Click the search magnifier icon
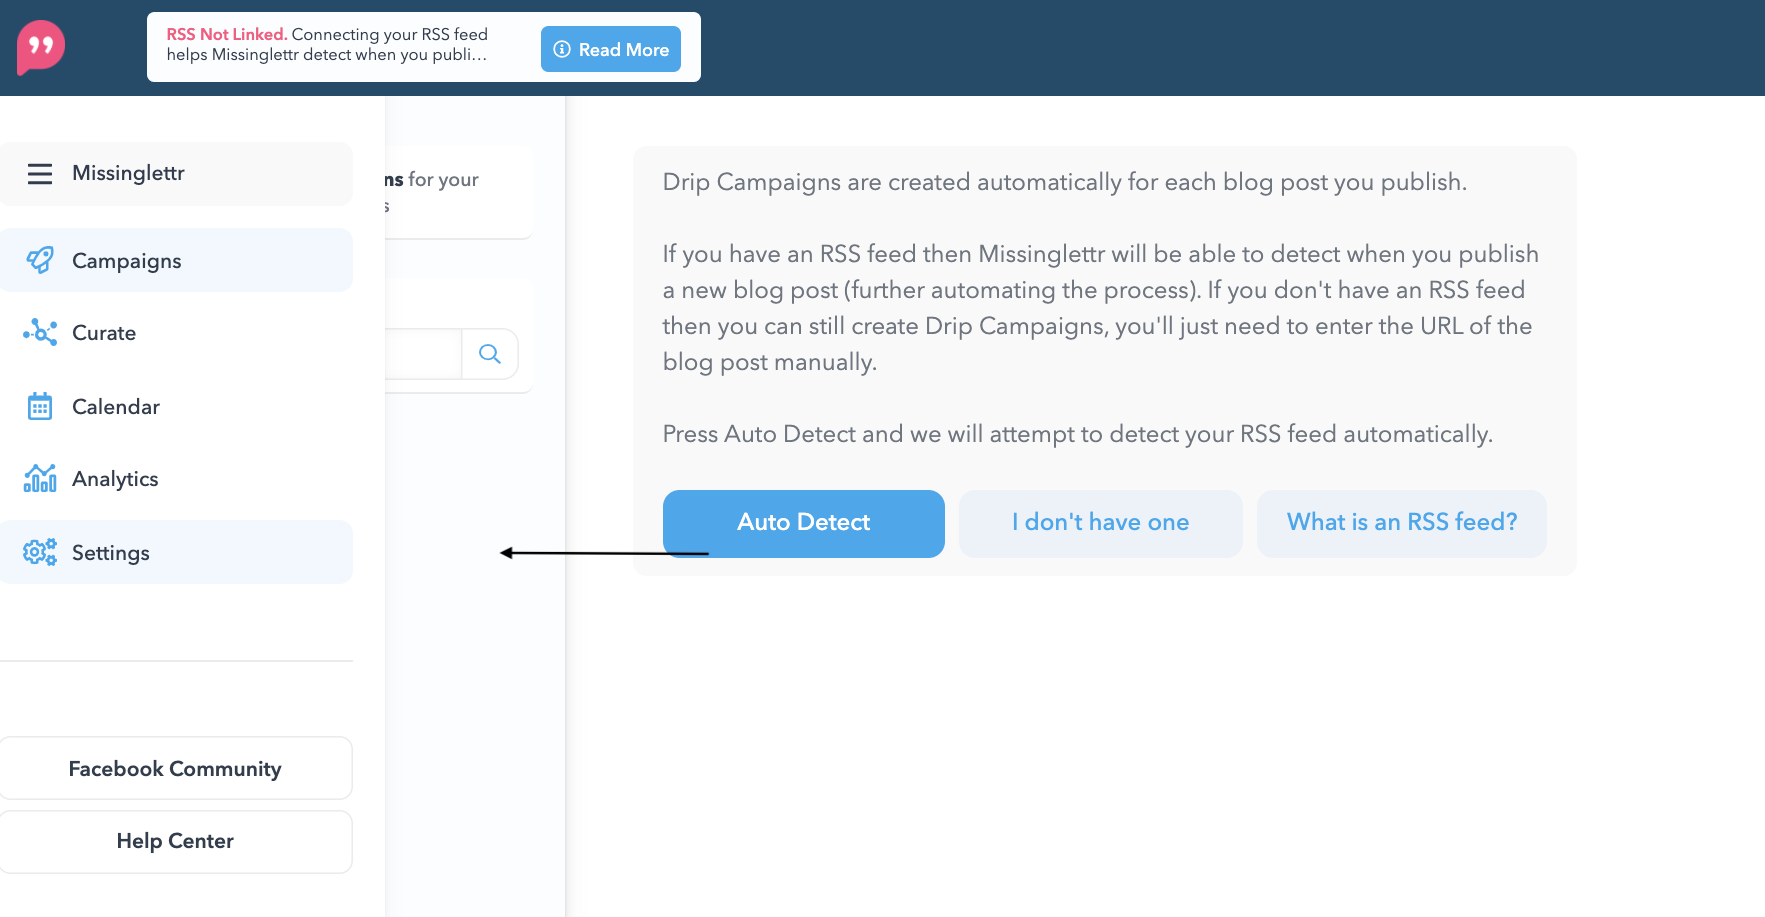This screenshot has width=1765, height=917. (490, 354)
